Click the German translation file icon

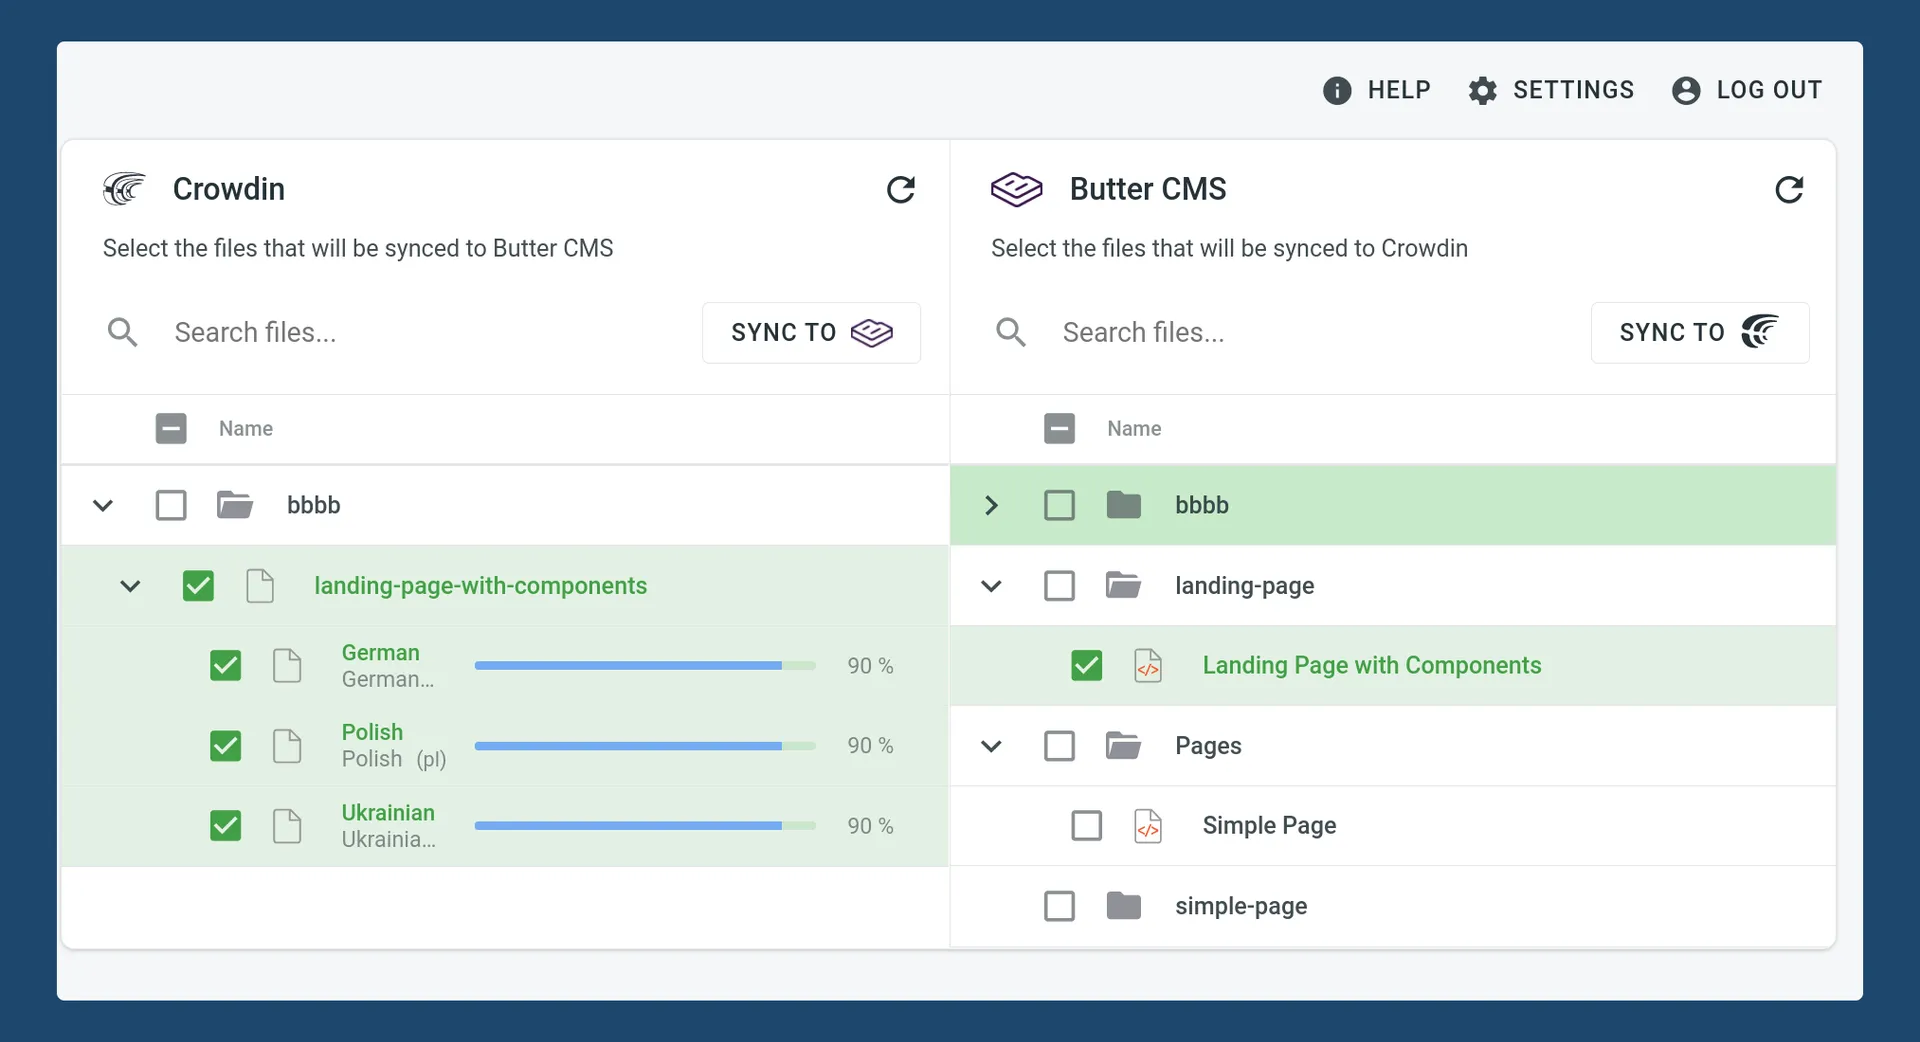coord(287,666)
